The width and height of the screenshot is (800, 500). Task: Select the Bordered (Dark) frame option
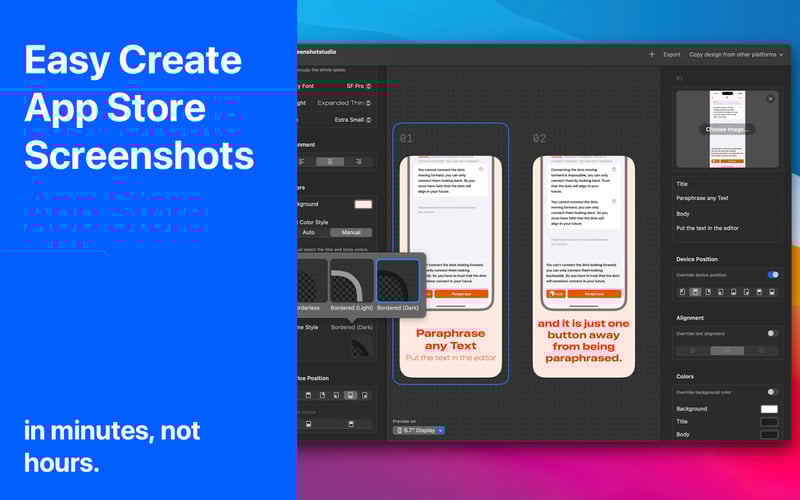click(398, 285)
